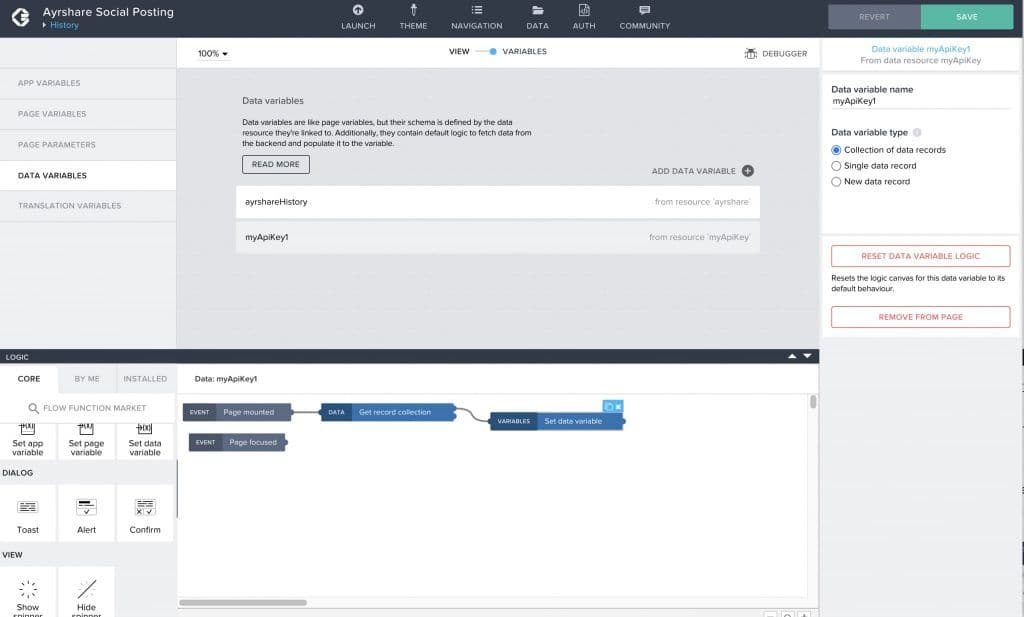Select the myApiKey1 data variable row
This screenshot has width=1024, height=617.
click(x=498, y=237)
